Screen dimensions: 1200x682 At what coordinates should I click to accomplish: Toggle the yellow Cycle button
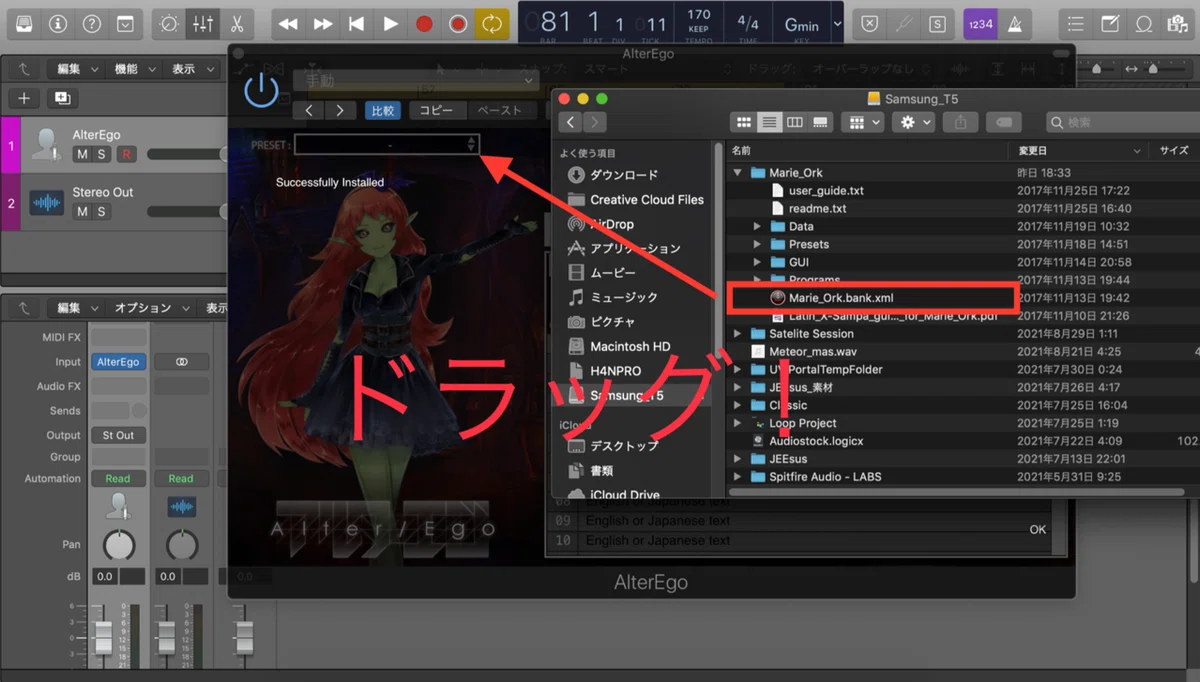pos(492,23)
